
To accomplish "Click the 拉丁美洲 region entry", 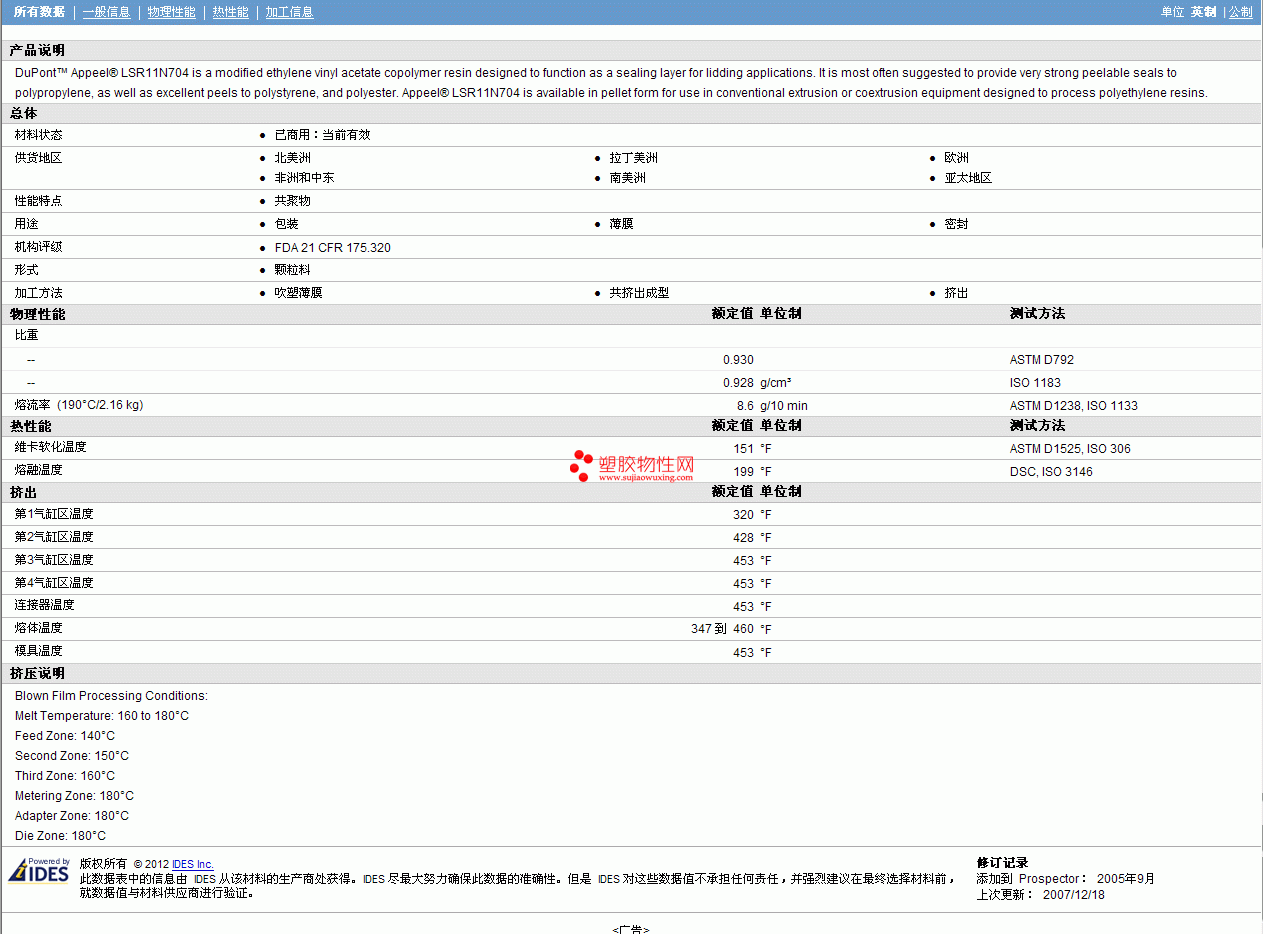I will tap(633, 158).
